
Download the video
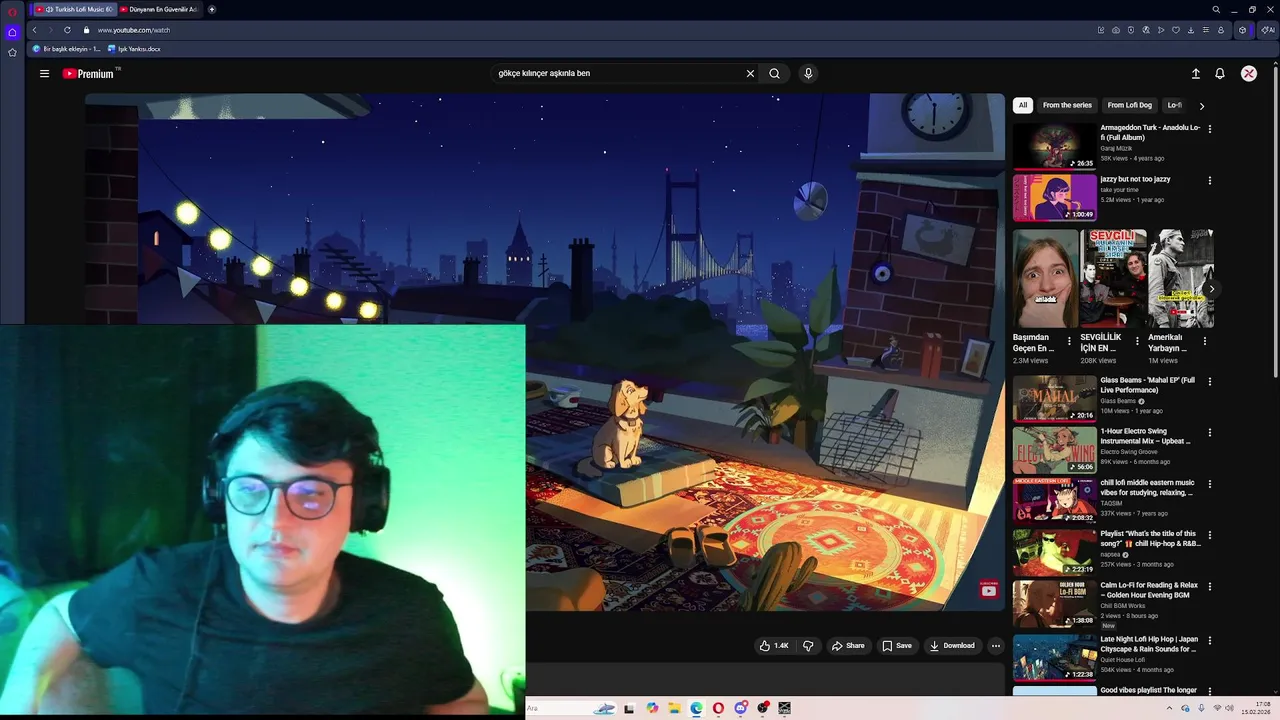pos(952,646)
